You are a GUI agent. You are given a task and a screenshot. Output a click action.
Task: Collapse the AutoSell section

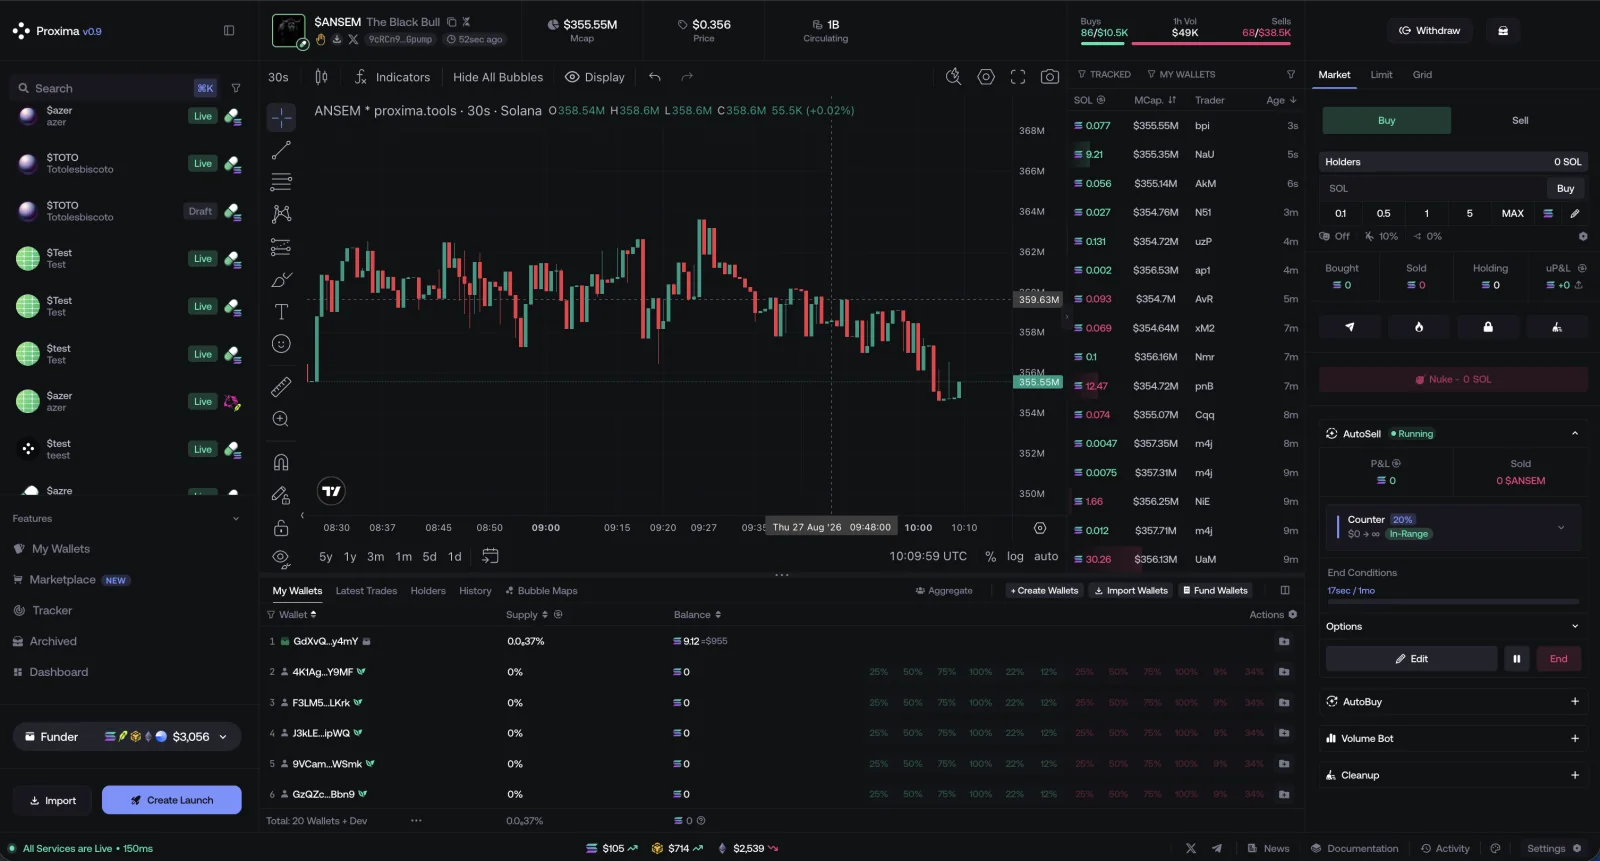(1575, 434)
